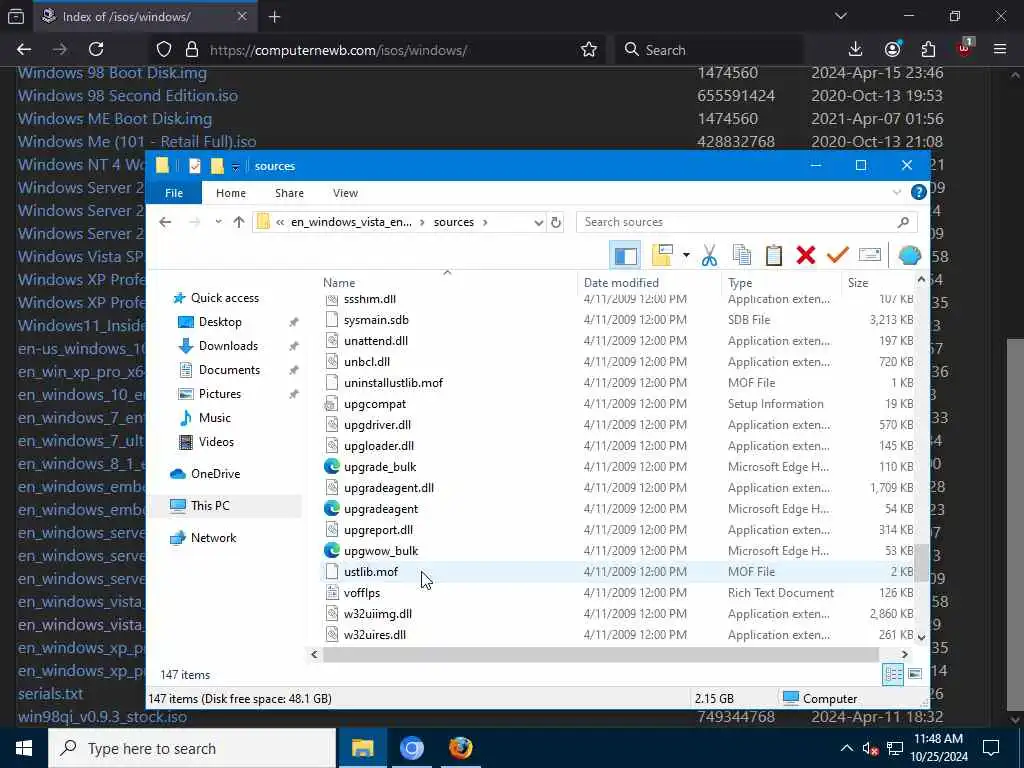Screen dimensions: 1024x768
Task: Click the Firefox taskbar icon
Action: [x=460, y=748]
